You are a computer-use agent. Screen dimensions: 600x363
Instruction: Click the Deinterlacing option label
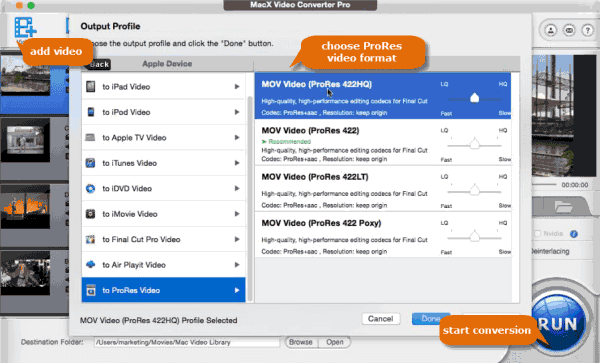(551, 251)
